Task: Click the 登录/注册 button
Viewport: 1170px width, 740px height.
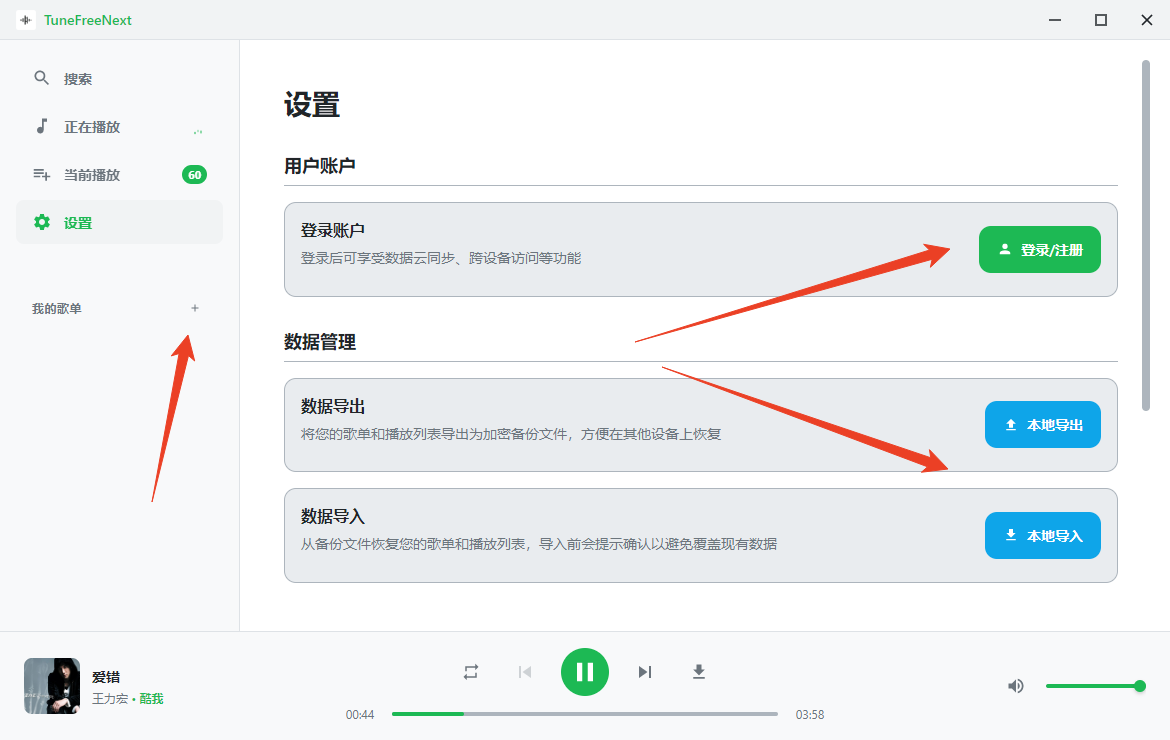Action: (1039, 250)
